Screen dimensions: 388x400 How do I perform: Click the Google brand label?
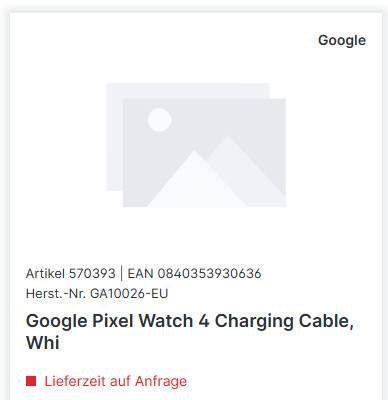pos(342,41)
